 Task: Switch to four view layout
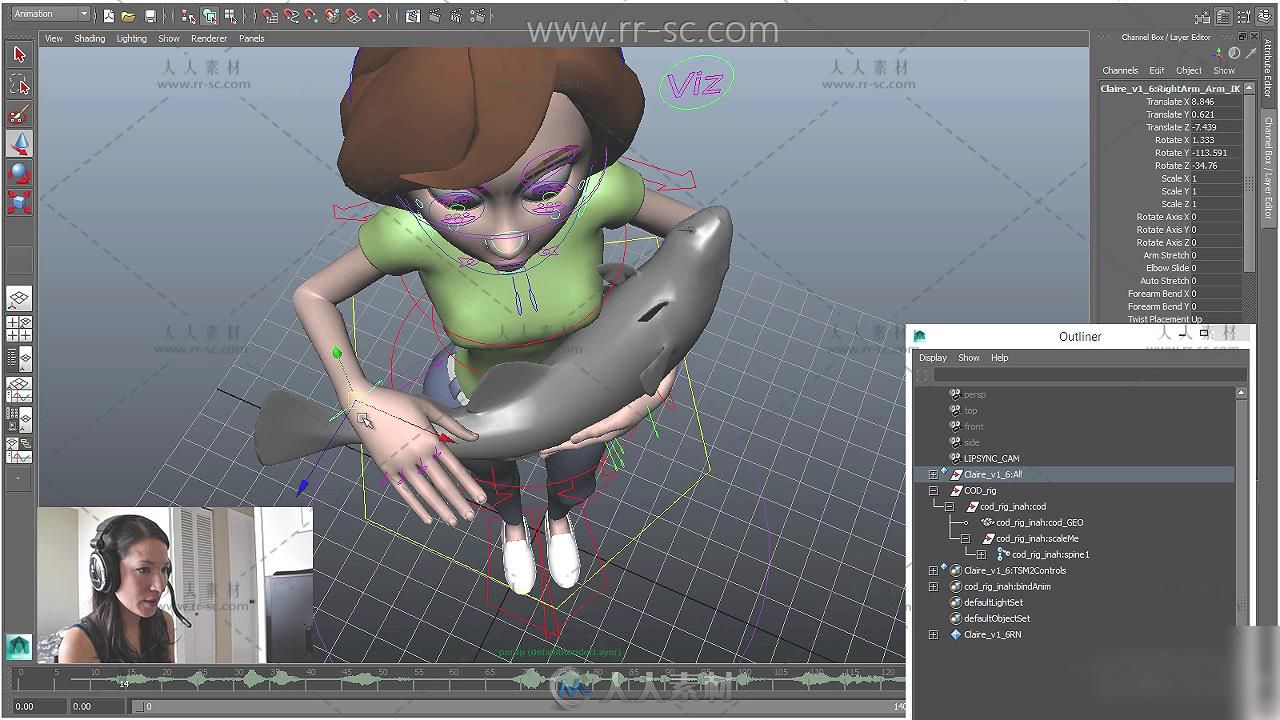pos(19,329)
